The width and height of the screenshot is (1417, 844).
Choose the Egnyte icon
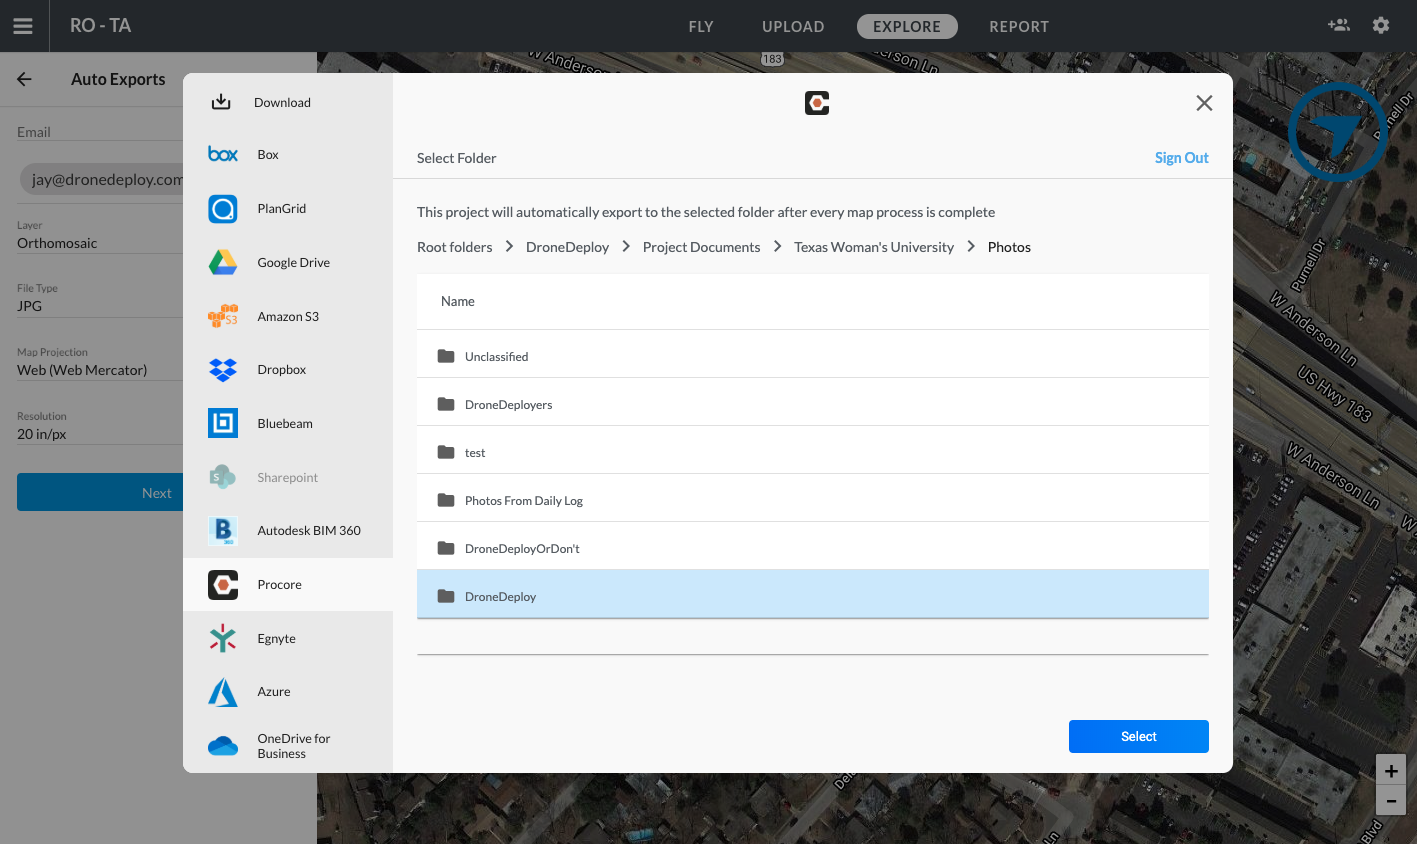click(223, 638)
